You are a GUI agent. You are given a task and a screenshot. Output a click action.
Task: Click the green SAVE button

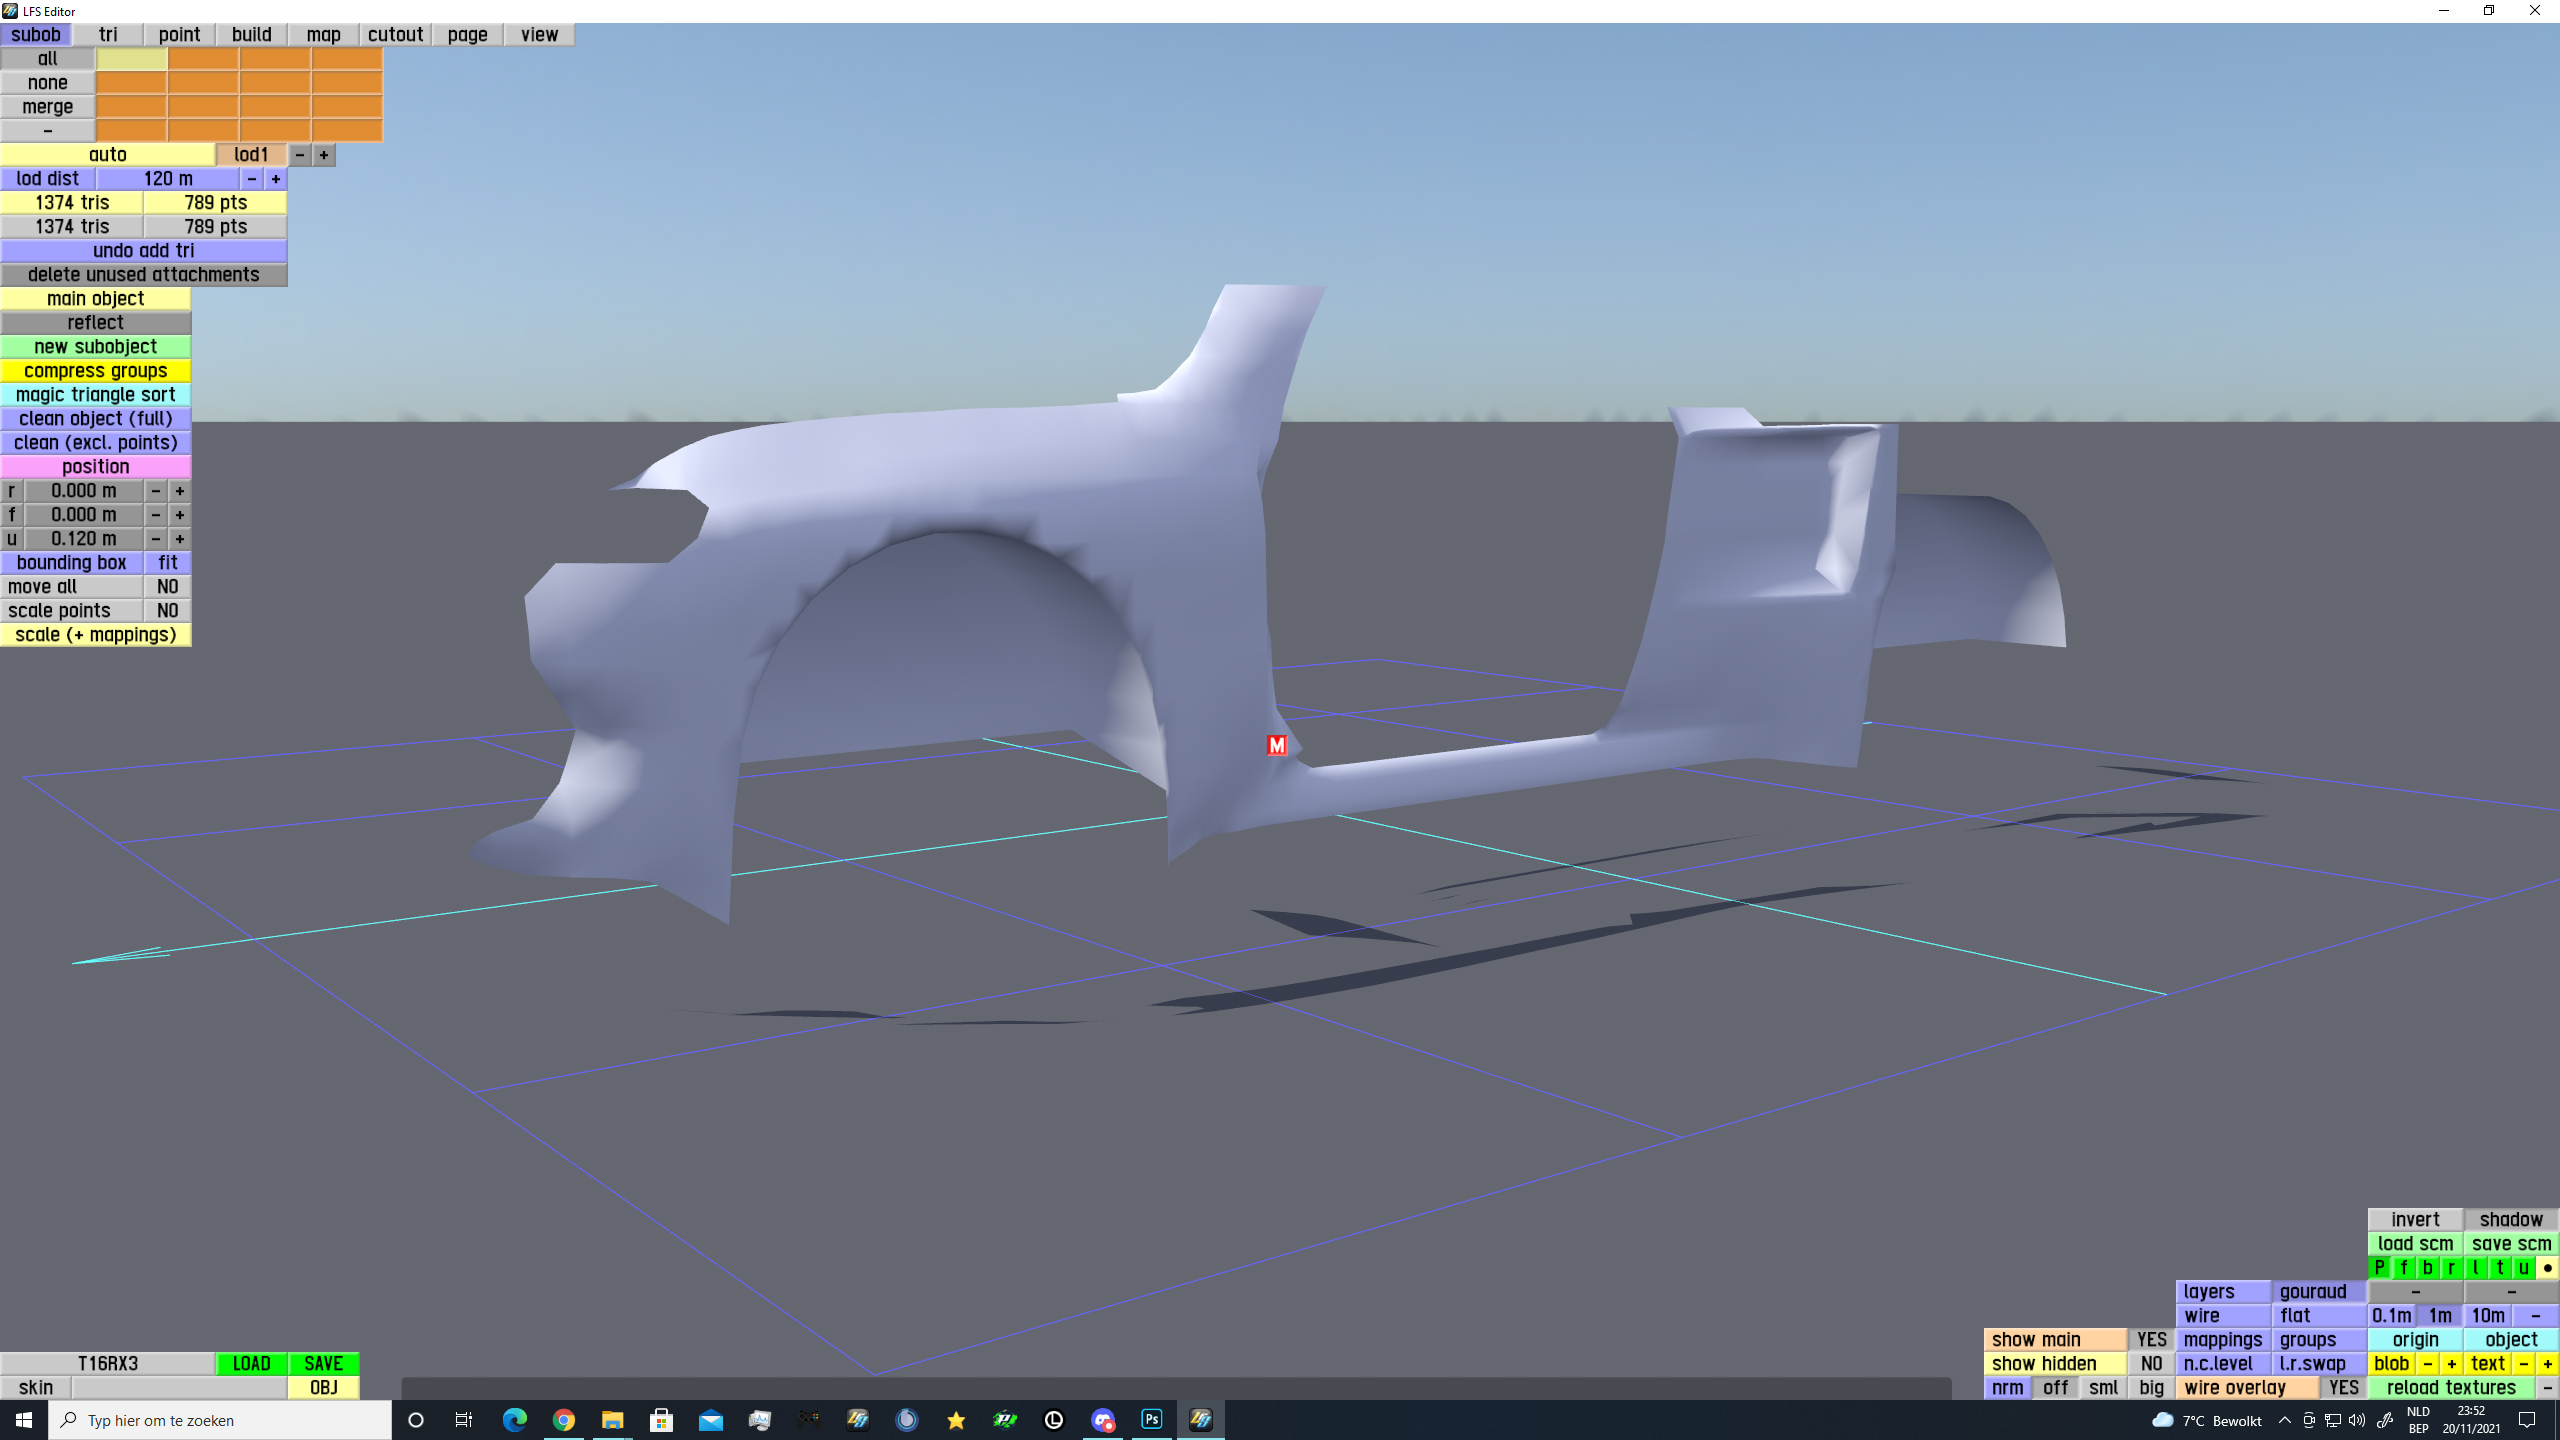pyautogui.click(x=323, y=1364)
